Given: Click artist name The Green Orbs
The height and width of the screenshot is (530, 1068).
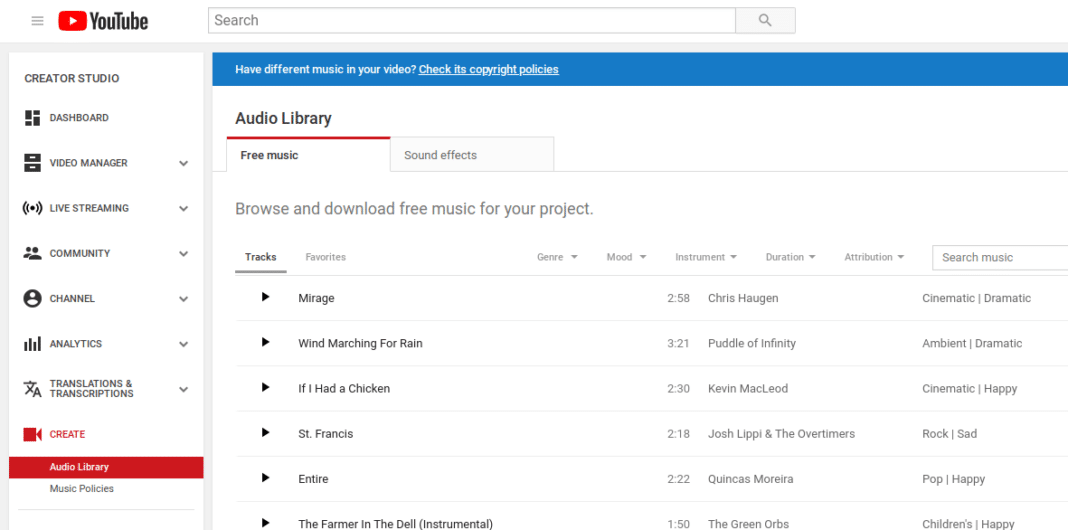Looking at the screenshot, I should tap(749, 524).
